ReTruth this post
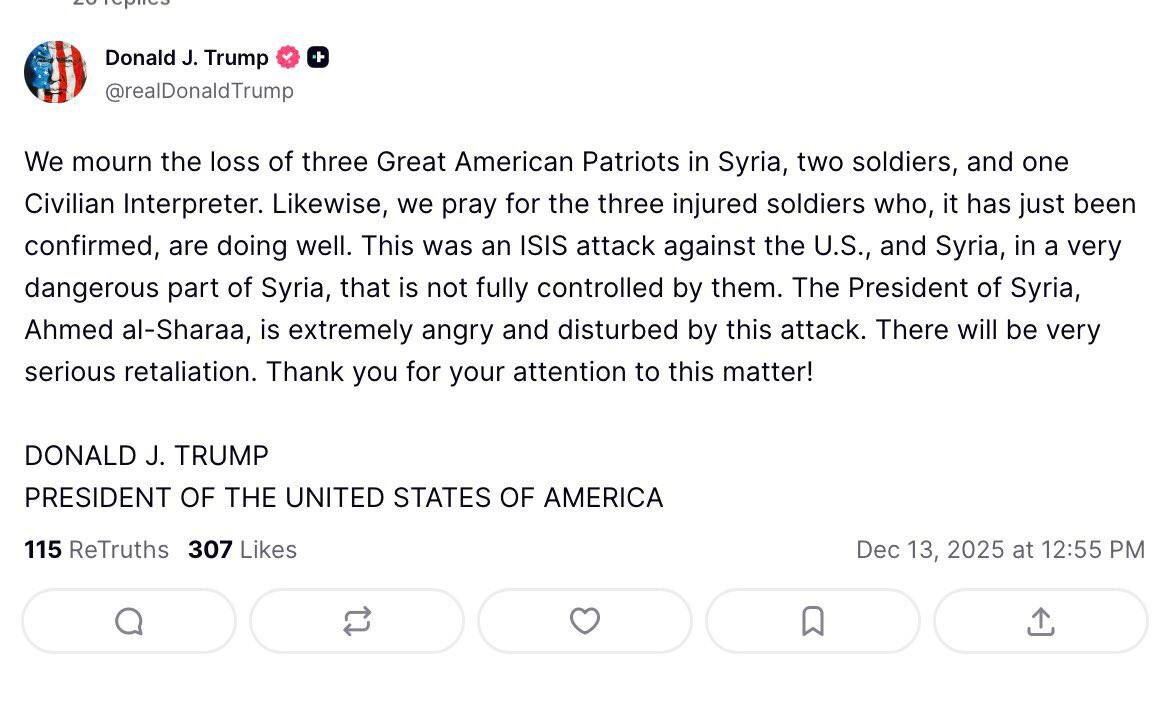Image resolution: width=1170 pixels, height=719 pixels. (357, 621)
